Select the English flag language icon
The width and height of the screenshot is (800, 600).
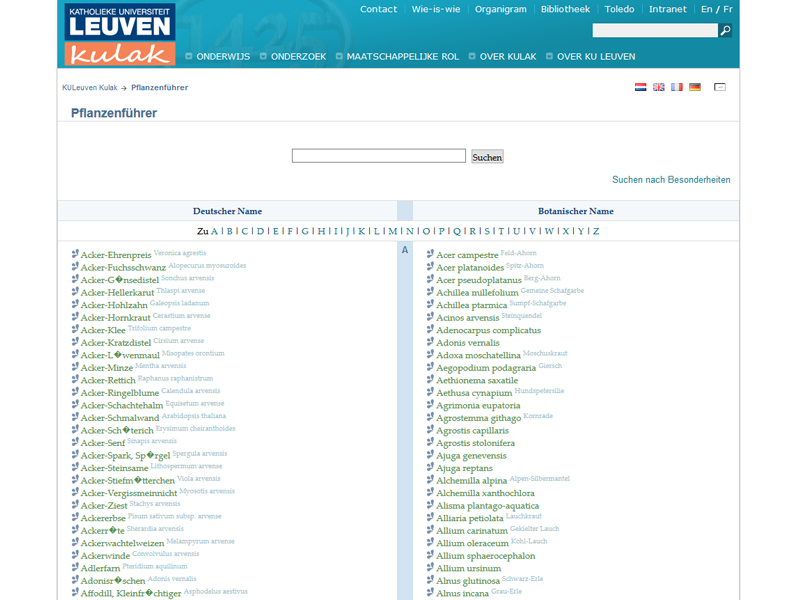[x=659, y=87]
